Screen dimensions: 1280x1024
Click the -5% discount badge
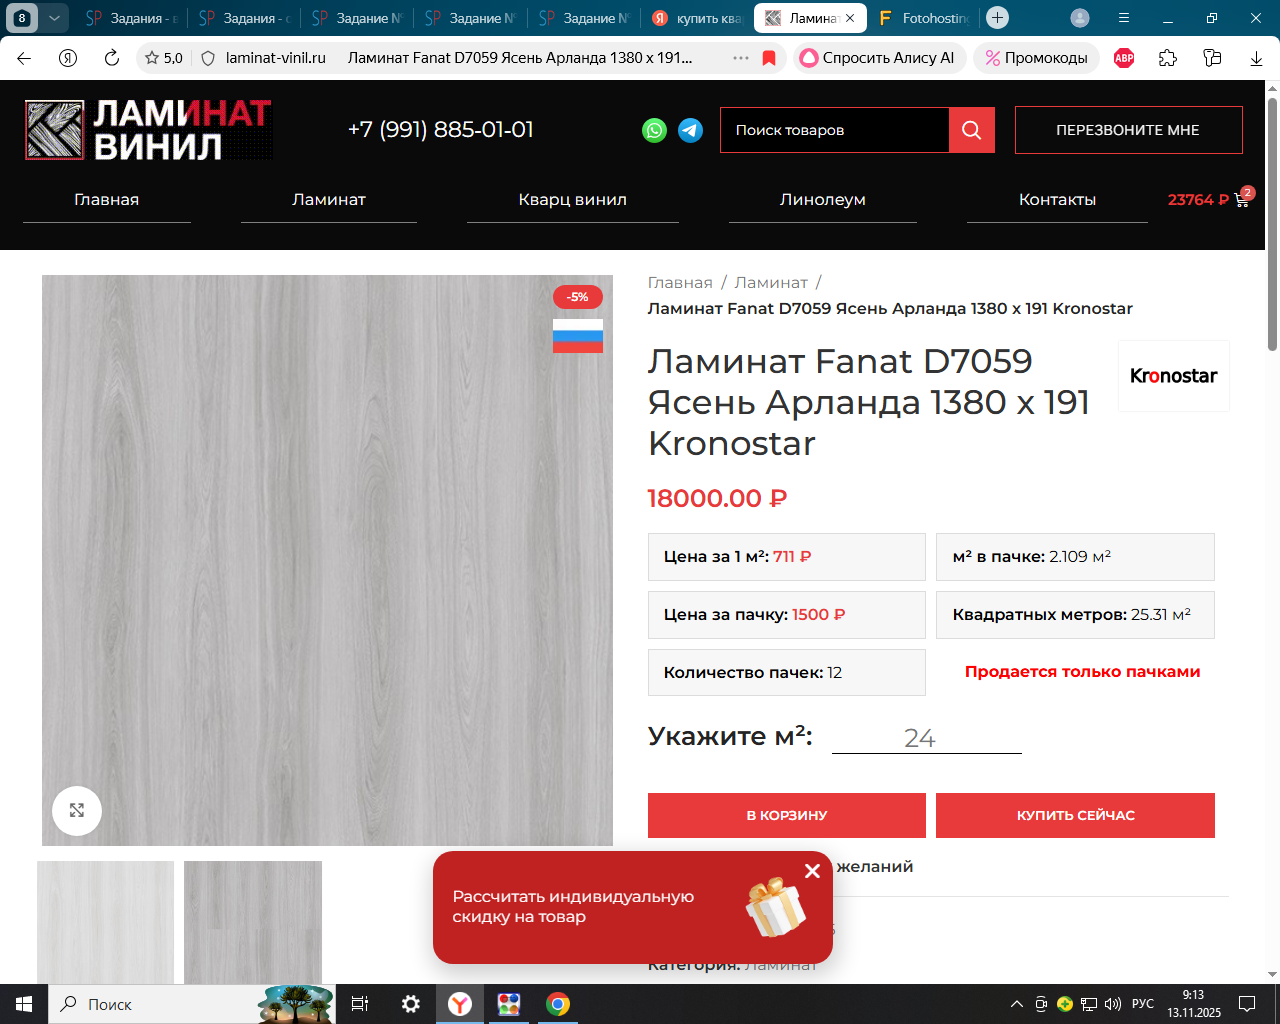click(578, 297)
